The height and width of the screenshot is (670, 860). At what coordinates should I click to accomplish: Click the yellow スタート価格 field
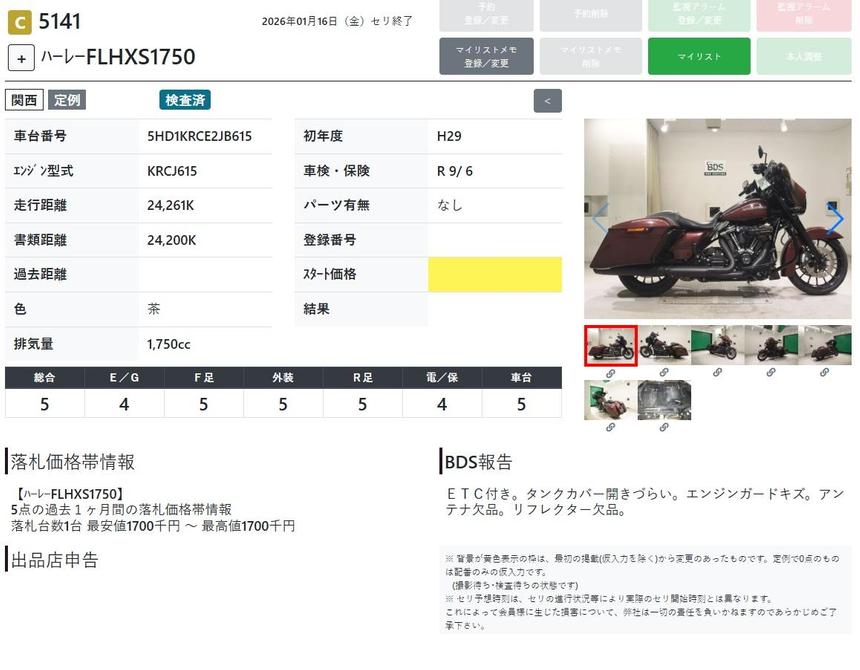[x=494, y=275]
